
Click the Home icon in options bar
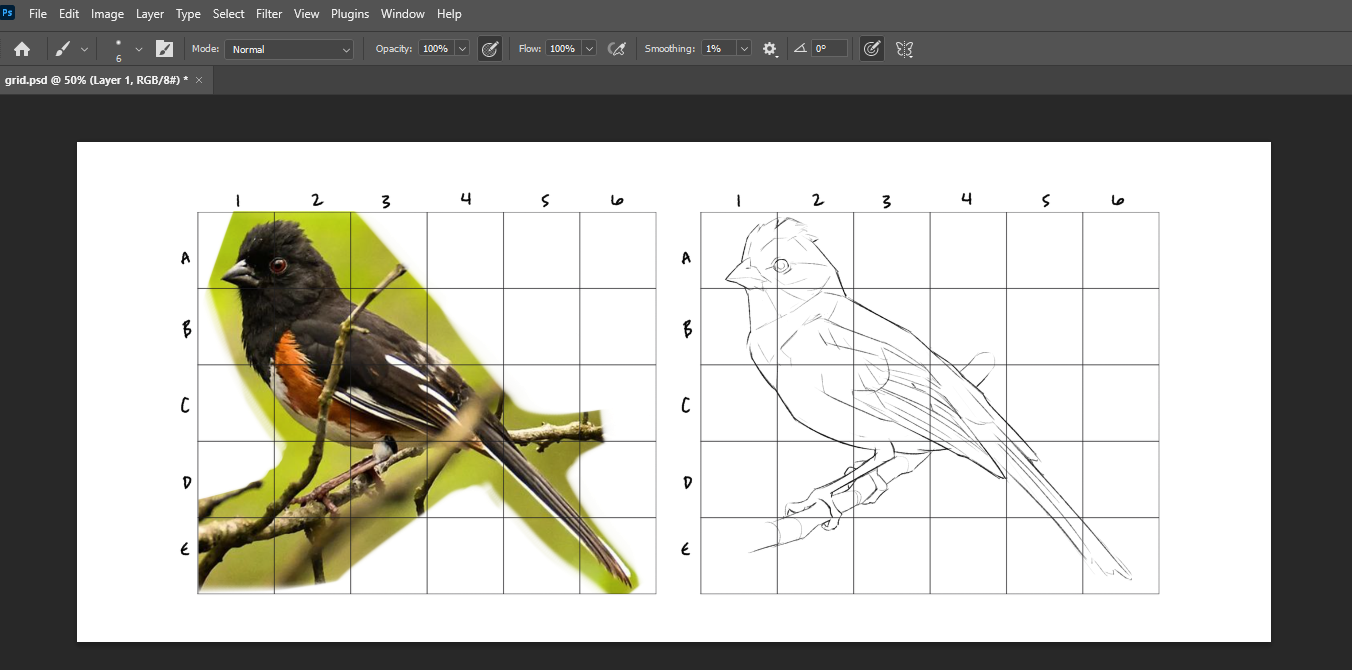coord(22,49)
